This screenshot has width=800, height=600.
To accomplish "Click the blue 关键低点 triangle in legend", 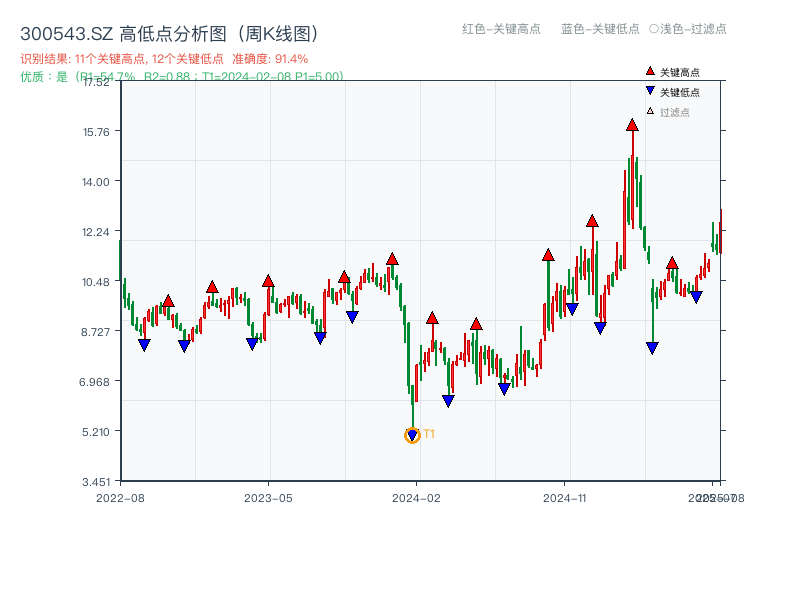I will click(x=650, y=91).
